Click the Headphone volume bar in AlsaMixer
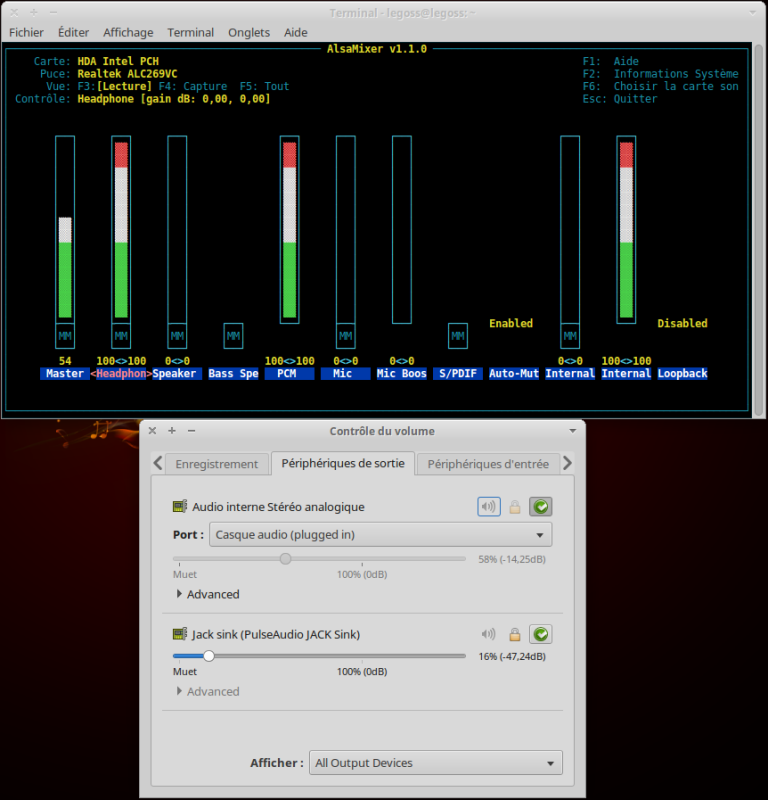The width and height of the screenshot is (768, 800). point(121,230)
